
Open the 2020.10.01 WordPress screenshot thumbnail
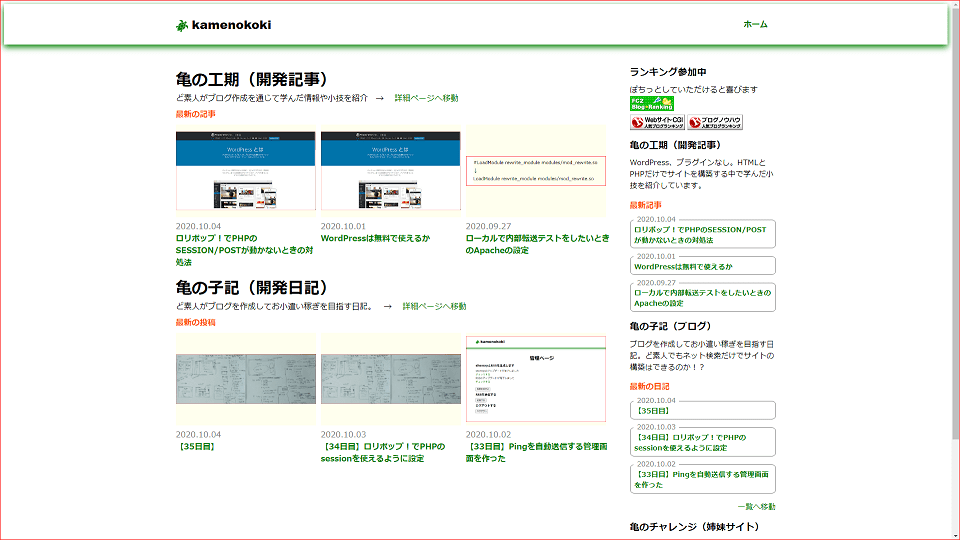point(391,171)
